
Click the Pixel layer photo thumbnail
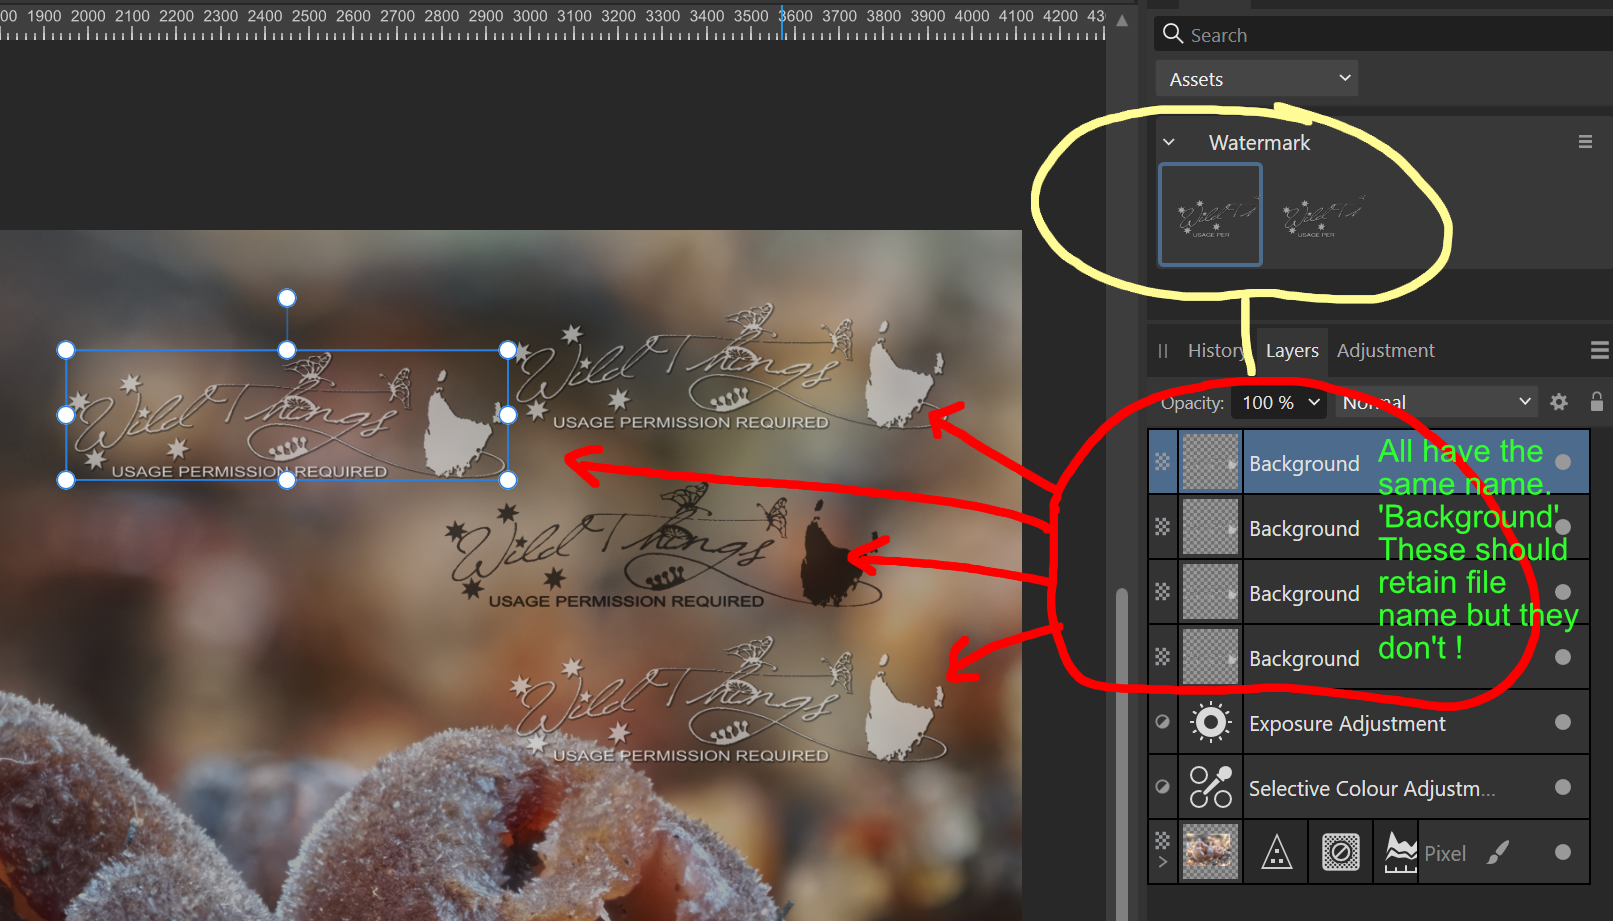click(1211, 852)
